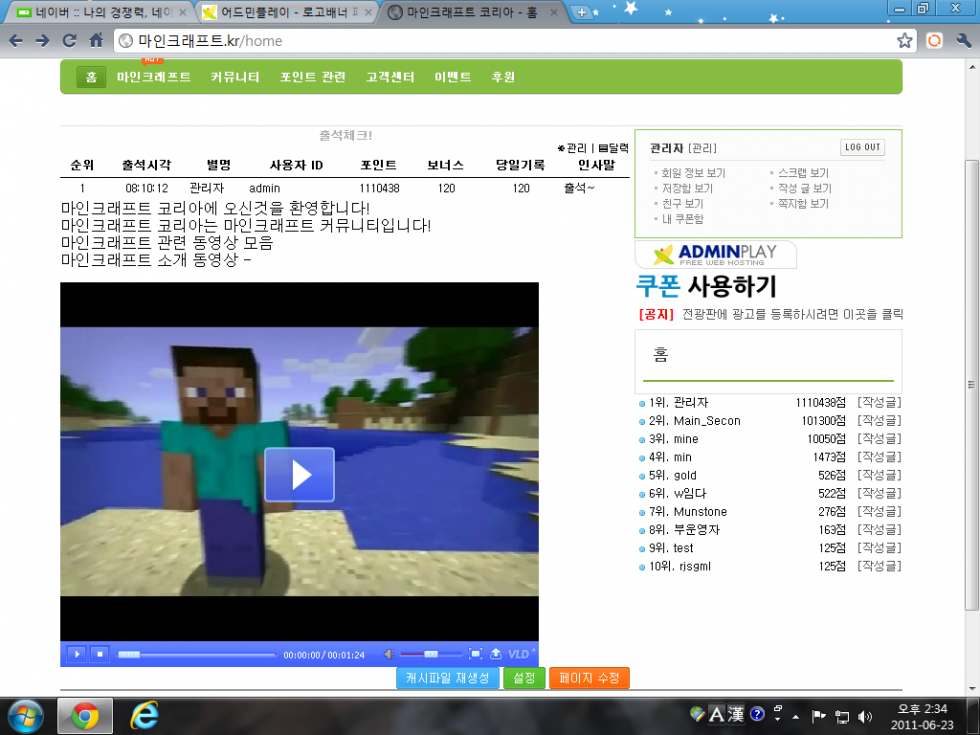The image size is (980, 735).
Task: Open 내 쿠폰함 link
Action: click(x=682, y=219)
